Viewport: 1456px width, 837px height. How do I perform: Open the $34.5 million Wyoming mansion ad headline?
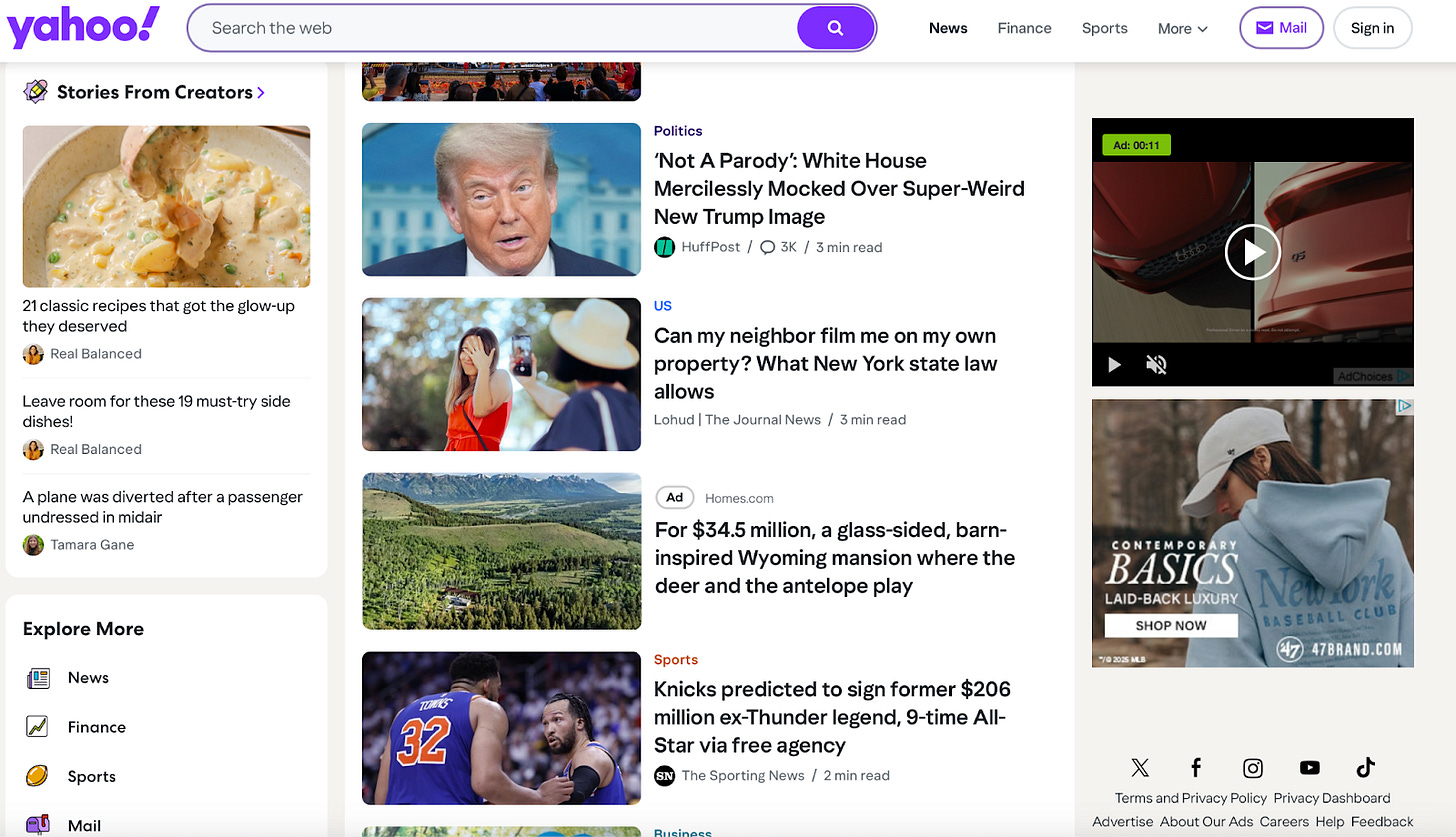(x=835, y=558)
